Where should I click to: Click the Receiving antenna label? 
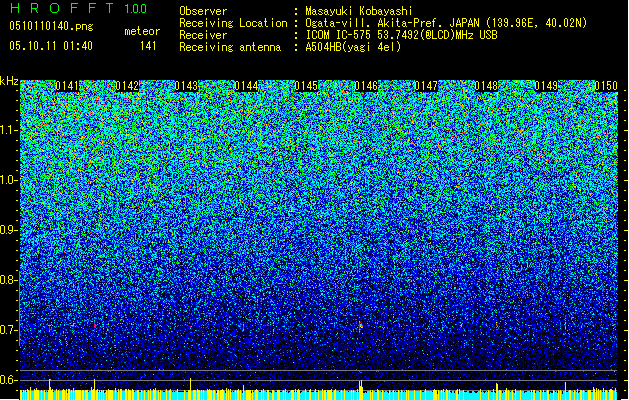(x=230, y=47)
